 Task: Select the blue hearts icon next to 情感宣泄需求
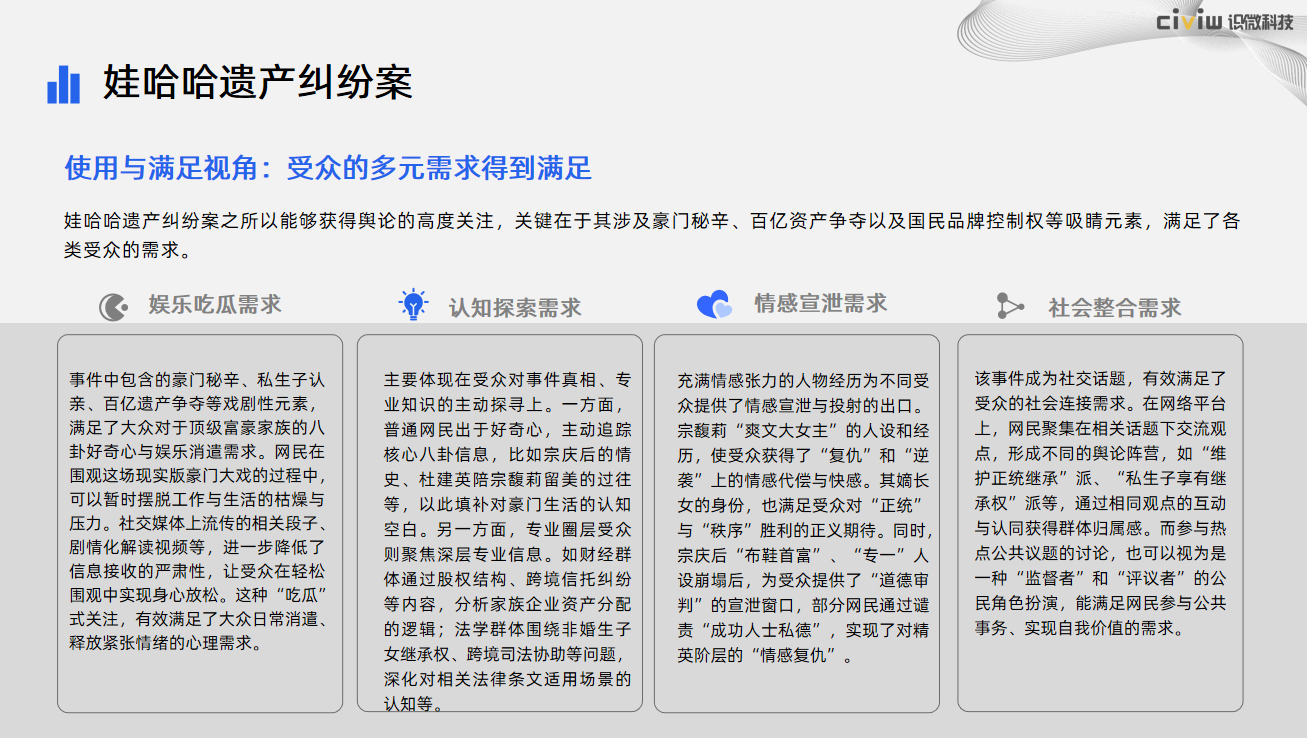click(714, 305)
